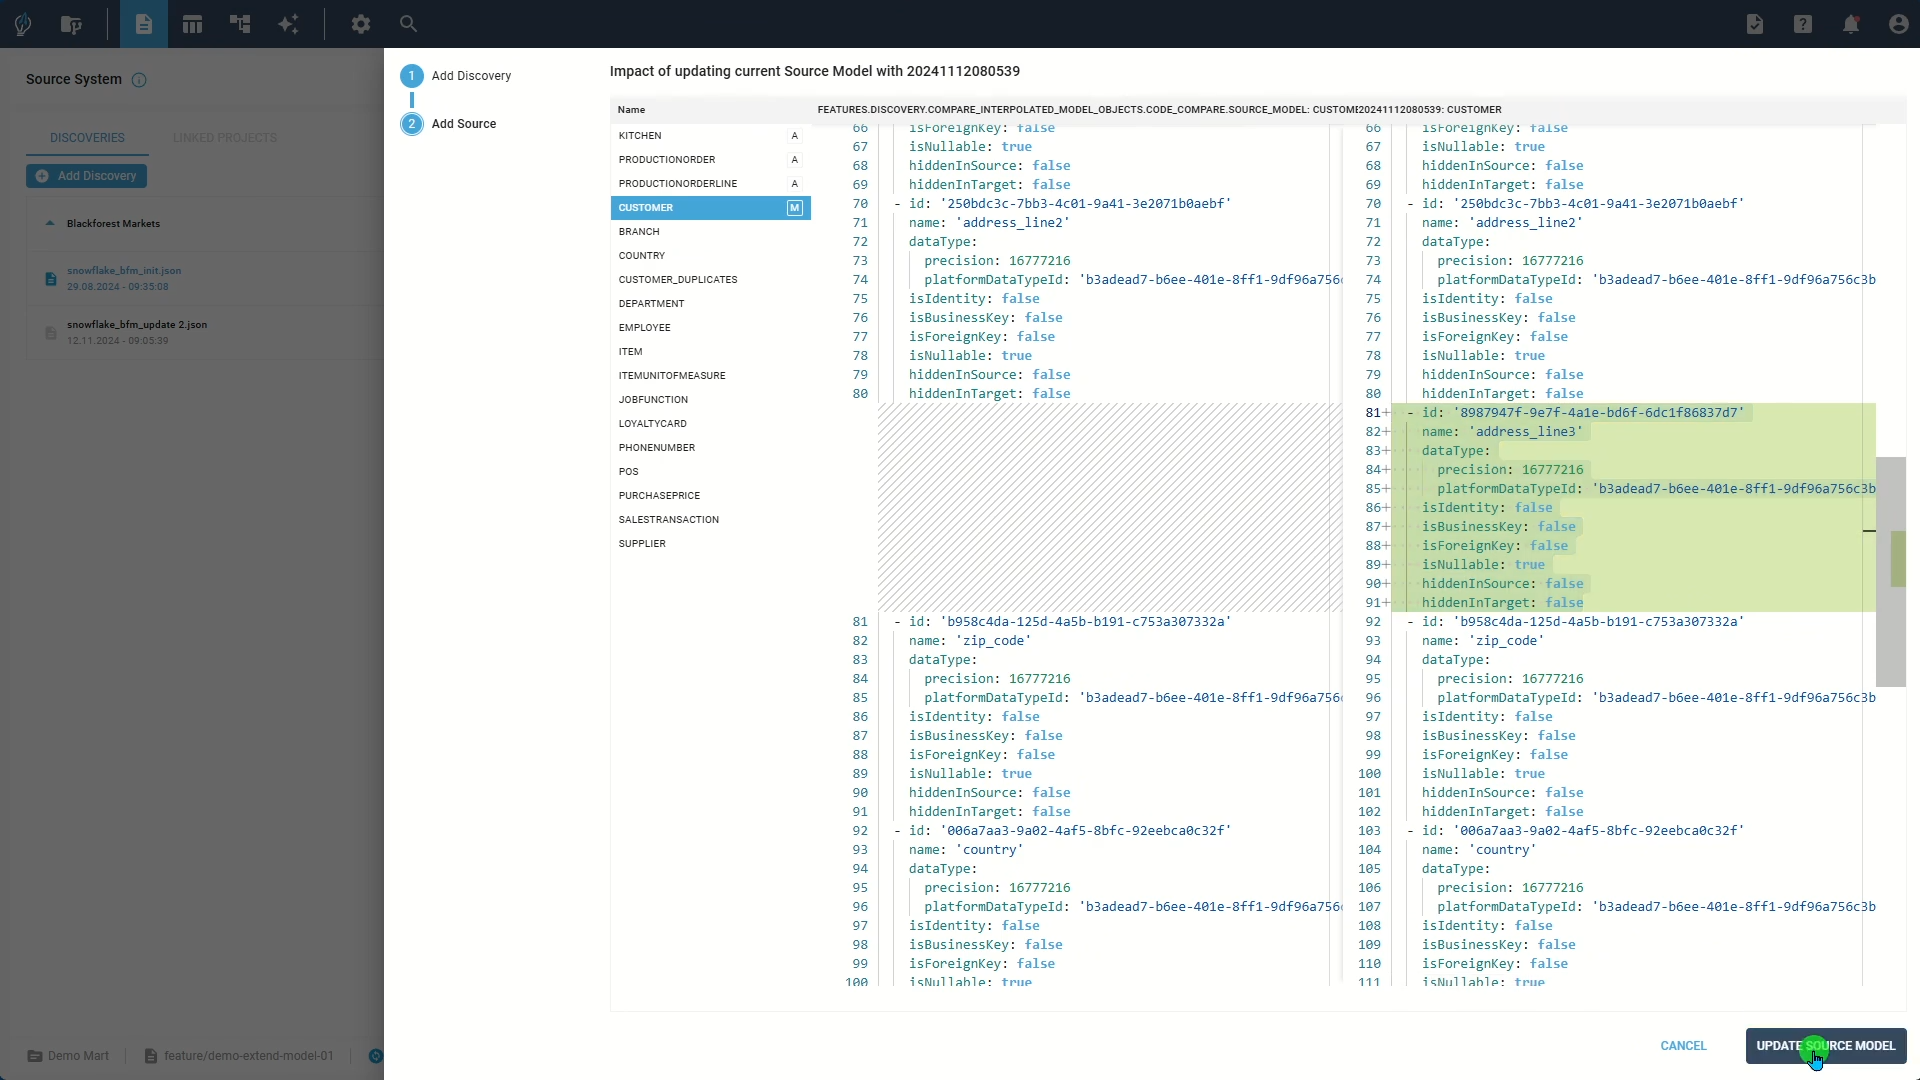
Task: Select ITEMUNITOFMEASURE in object list
Action: click(711, 376)
